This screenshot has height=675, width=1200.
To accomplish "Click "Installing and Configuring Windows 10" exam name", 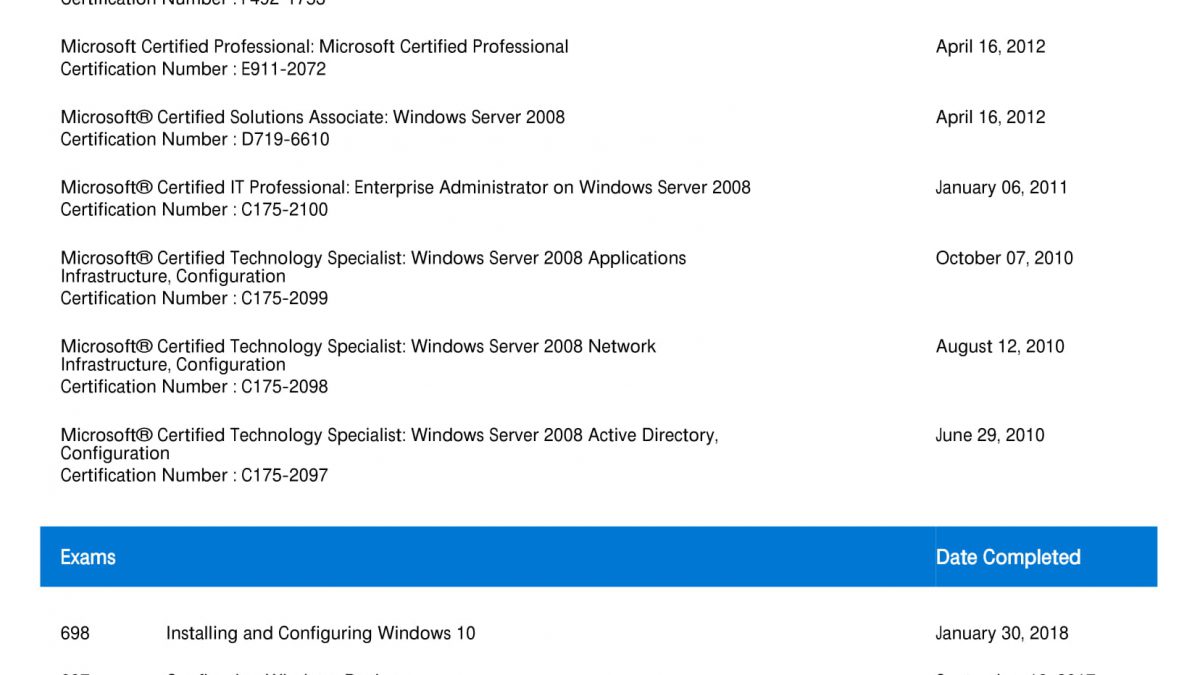I will point(321,633).
